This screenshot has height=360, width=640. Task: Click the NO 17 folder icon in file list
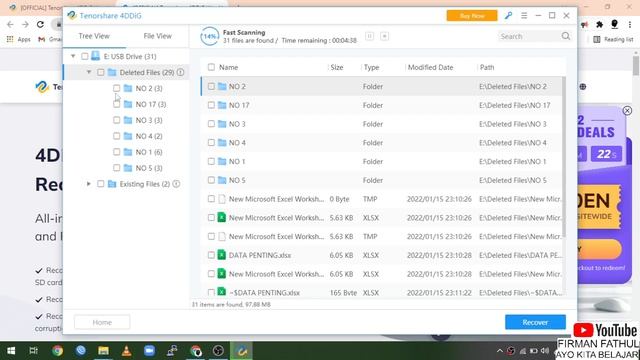click(222, 105)
